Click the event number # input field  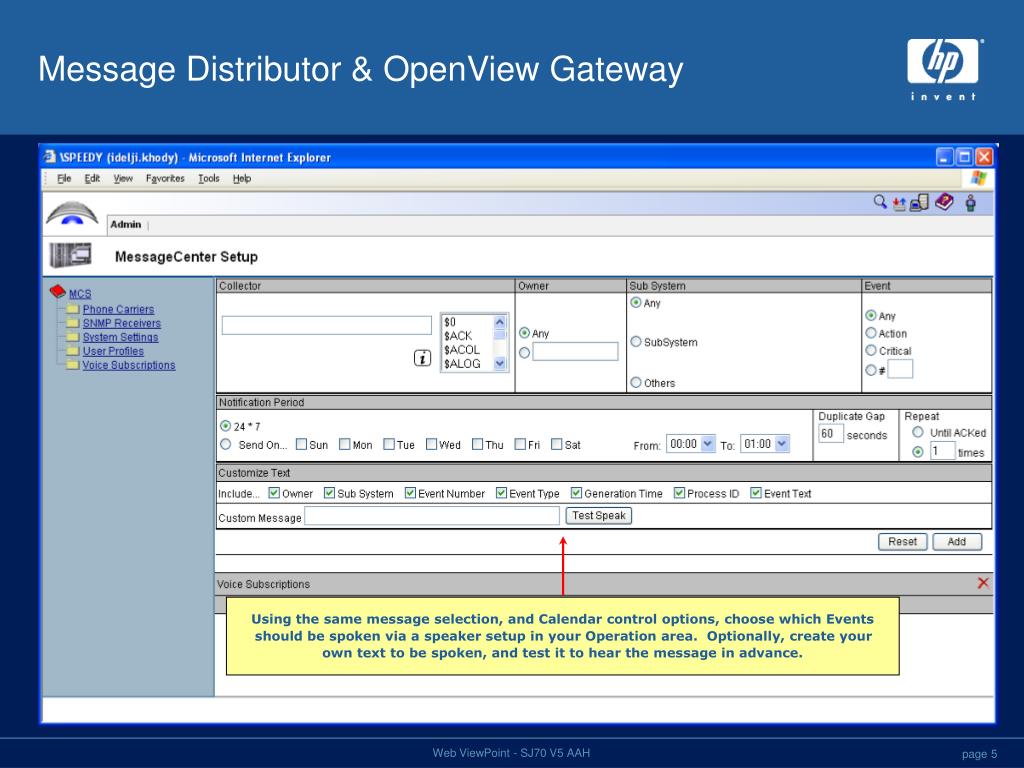click(x=900, y=369)
